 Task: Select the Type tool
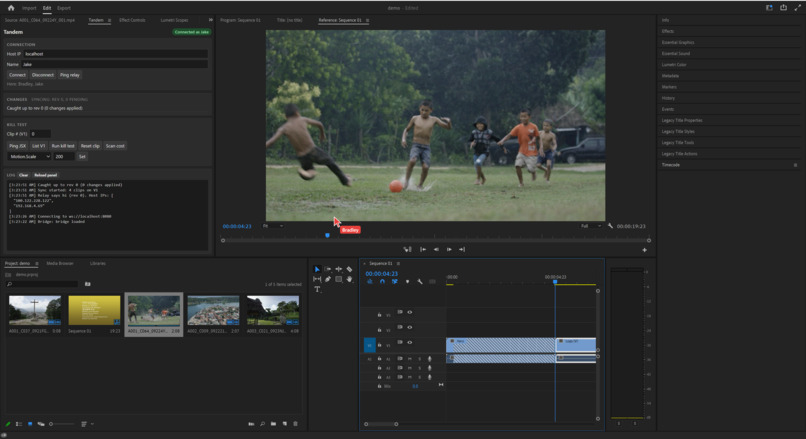(317, 289)
